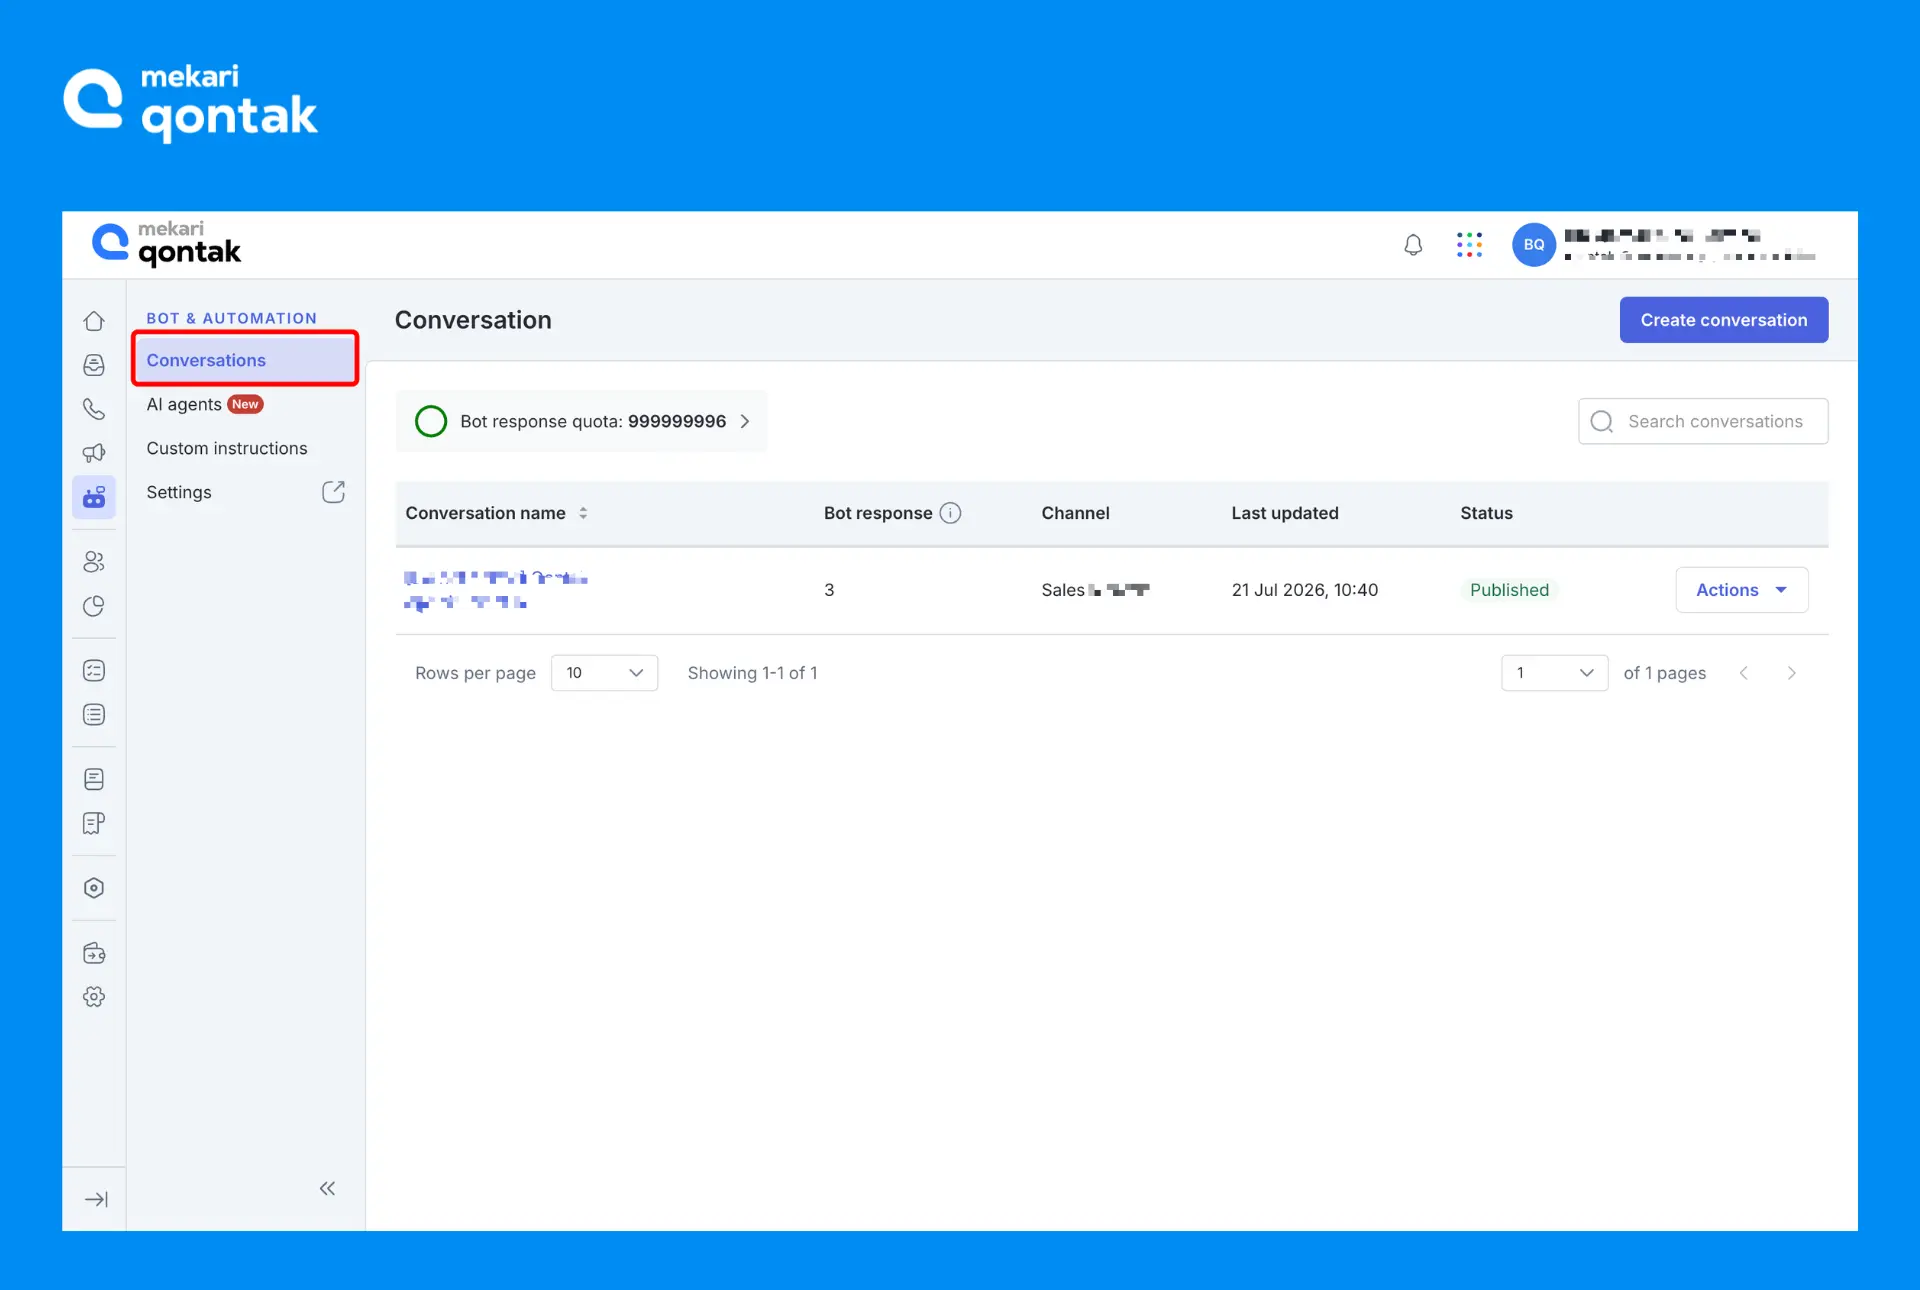Open the checklist Tasks icon
Image resolution: width=1920 pixels, height=1290 pixels.
94,671
